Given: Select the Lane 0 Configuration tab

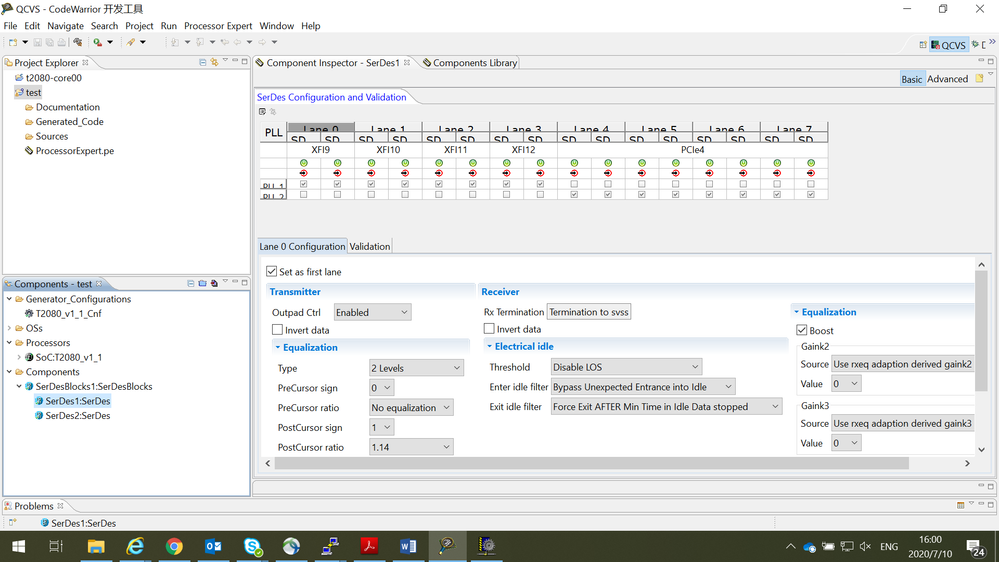Looking at the screenshot, I should [x=302, y=247].
